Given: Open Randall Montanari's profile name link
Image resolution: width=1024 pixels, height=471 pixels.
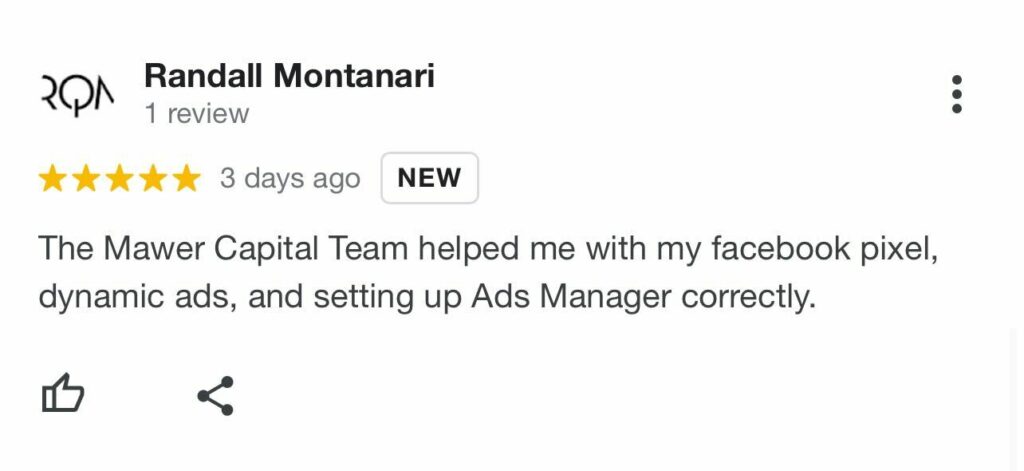Looking at the screenshot, I should [289, 75].
